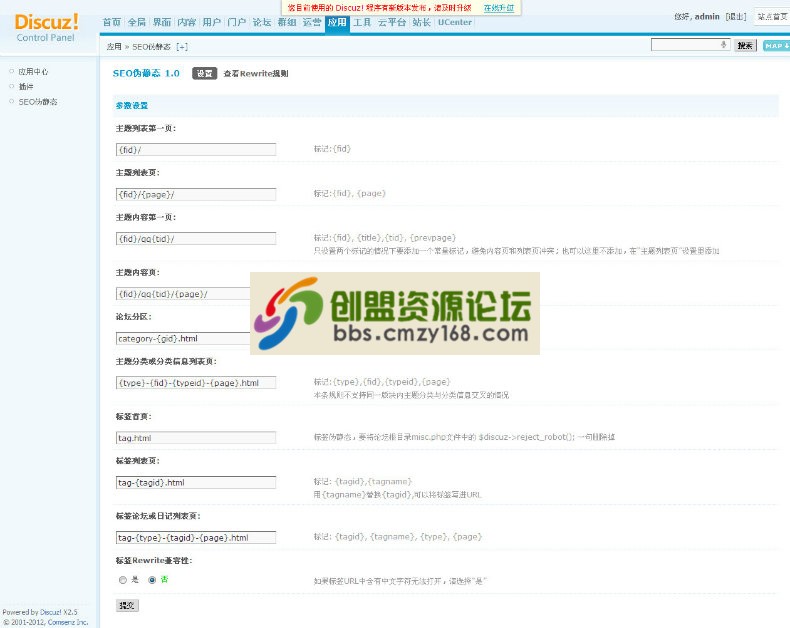Select the 设置 settings tab
This screenshot has width=790, height=628.
(204, 74)
